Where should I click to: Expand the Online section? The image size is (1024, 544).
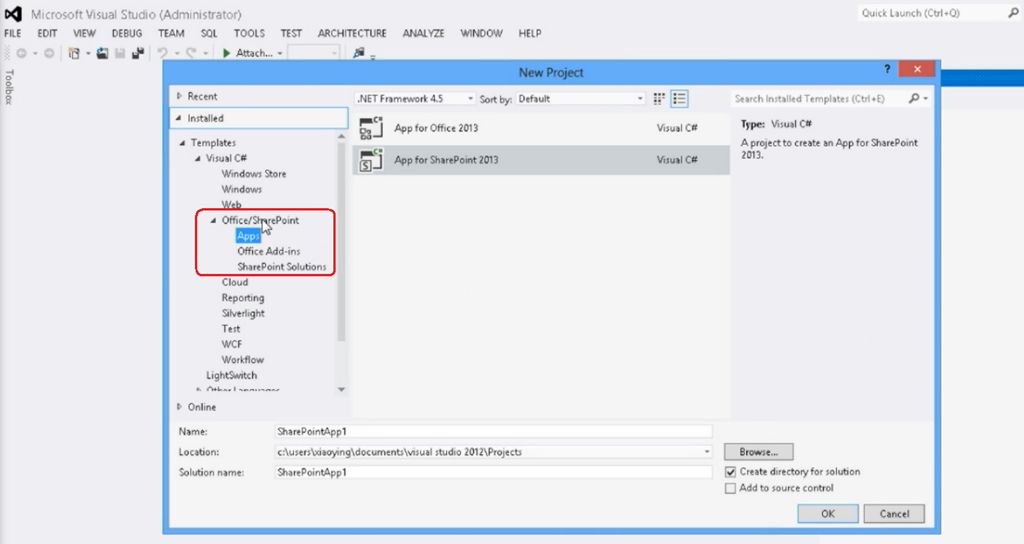coord(179,407)
